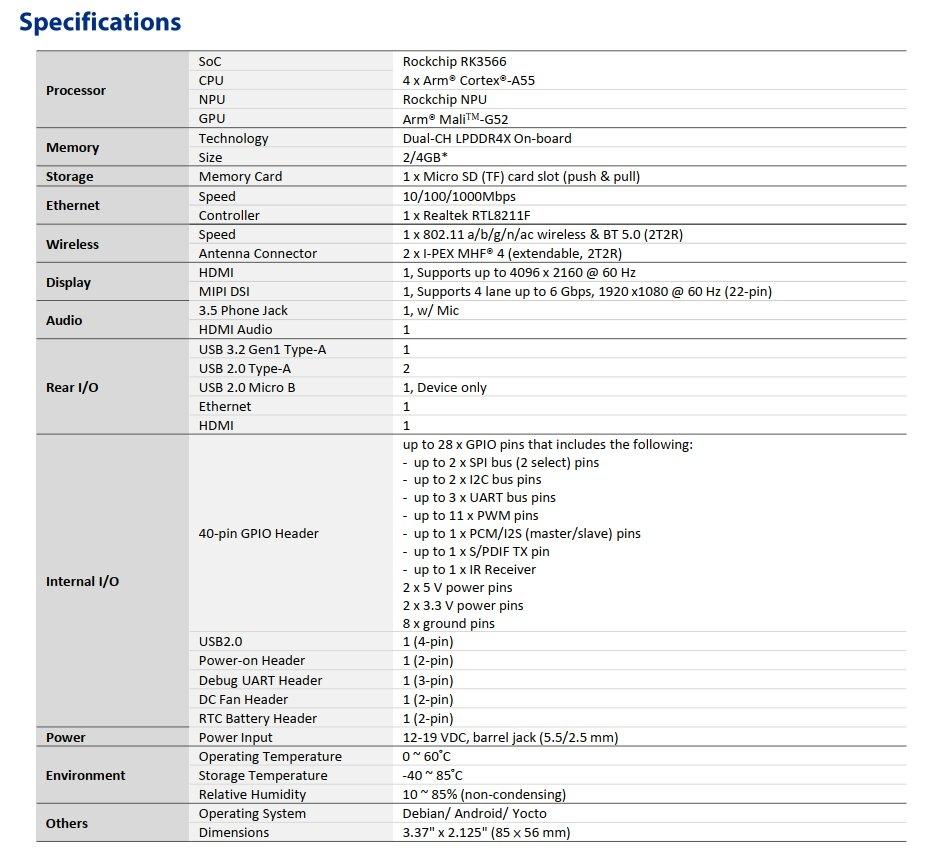The image size is (937, 862).
Task: Select the USB 3.2 Gen1 Type-A label
Action: [x=262, y=350]
